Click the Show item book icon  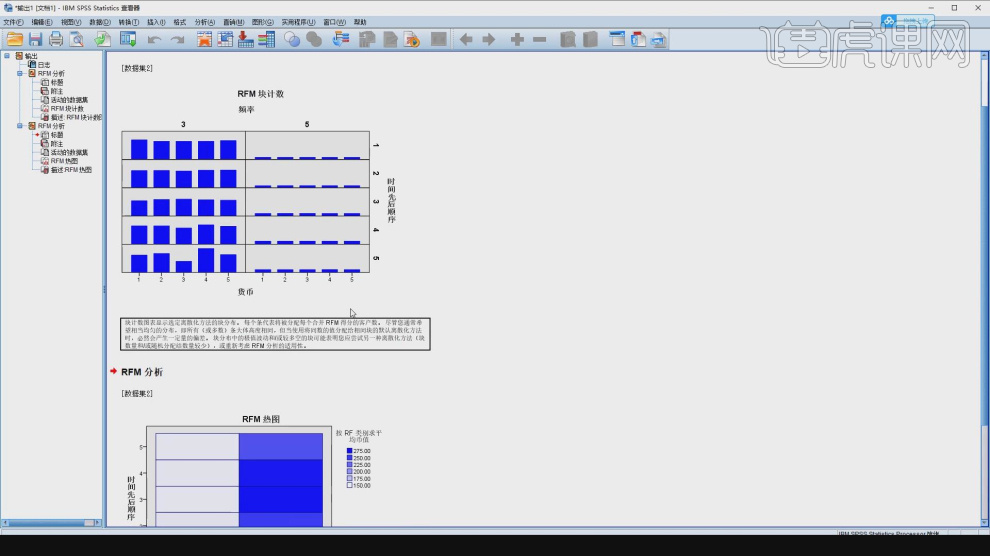[568, 39]
